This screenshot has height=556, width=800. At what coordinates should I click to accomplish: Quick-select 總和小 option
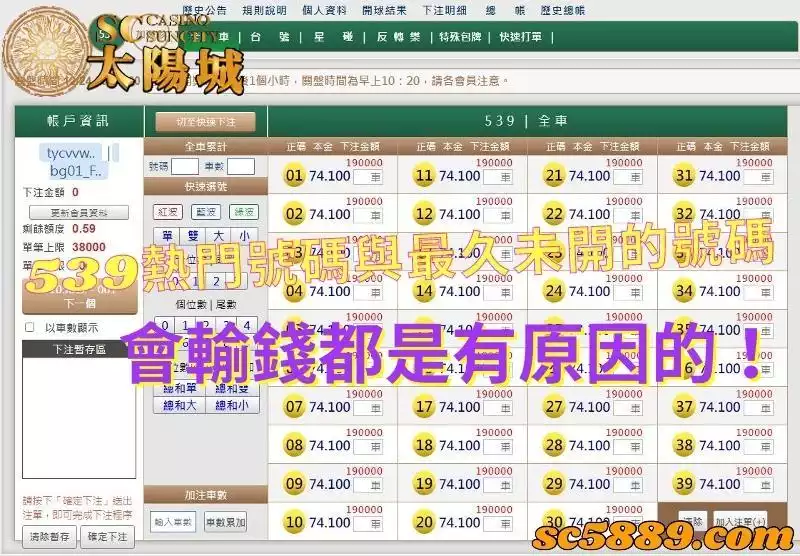pyautogui.click(x=232, y=405)
